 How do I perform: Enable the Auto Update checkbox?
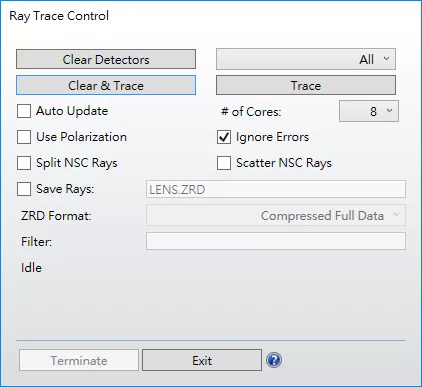click(x=24, y=111)
